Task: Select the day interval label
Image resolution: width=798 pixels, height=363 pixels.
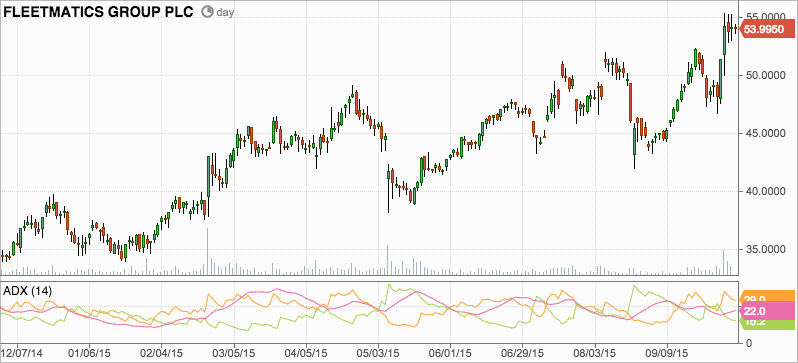Action: tap(225, 12)
